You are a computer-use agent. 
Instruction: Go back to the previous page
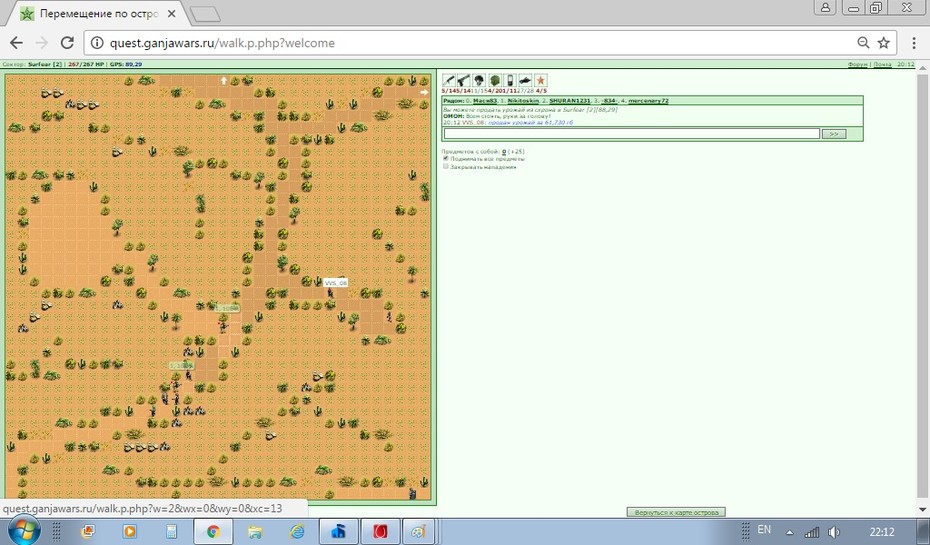point(17,43)
